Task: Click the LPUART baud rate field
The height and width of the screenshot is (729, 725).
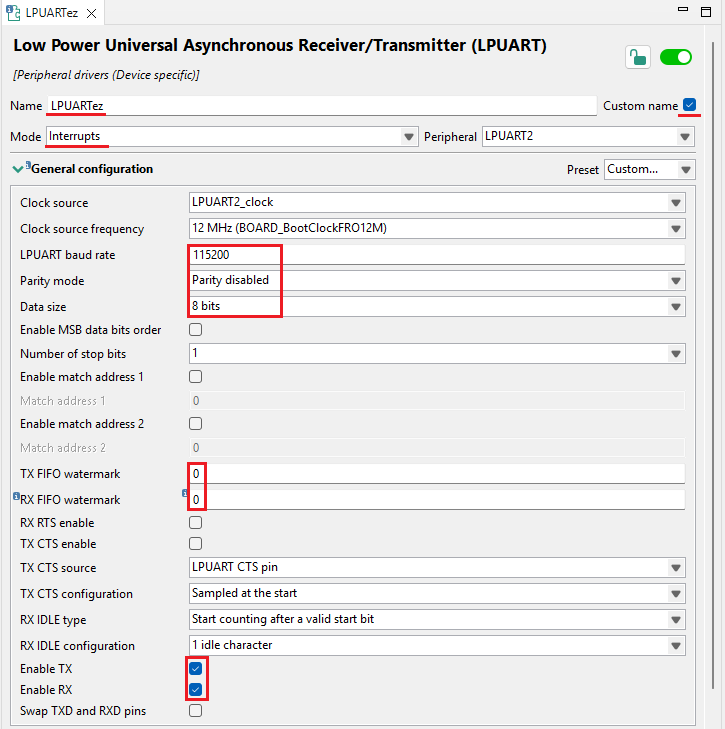Action: pyautogui.click(x=436, y=255)
